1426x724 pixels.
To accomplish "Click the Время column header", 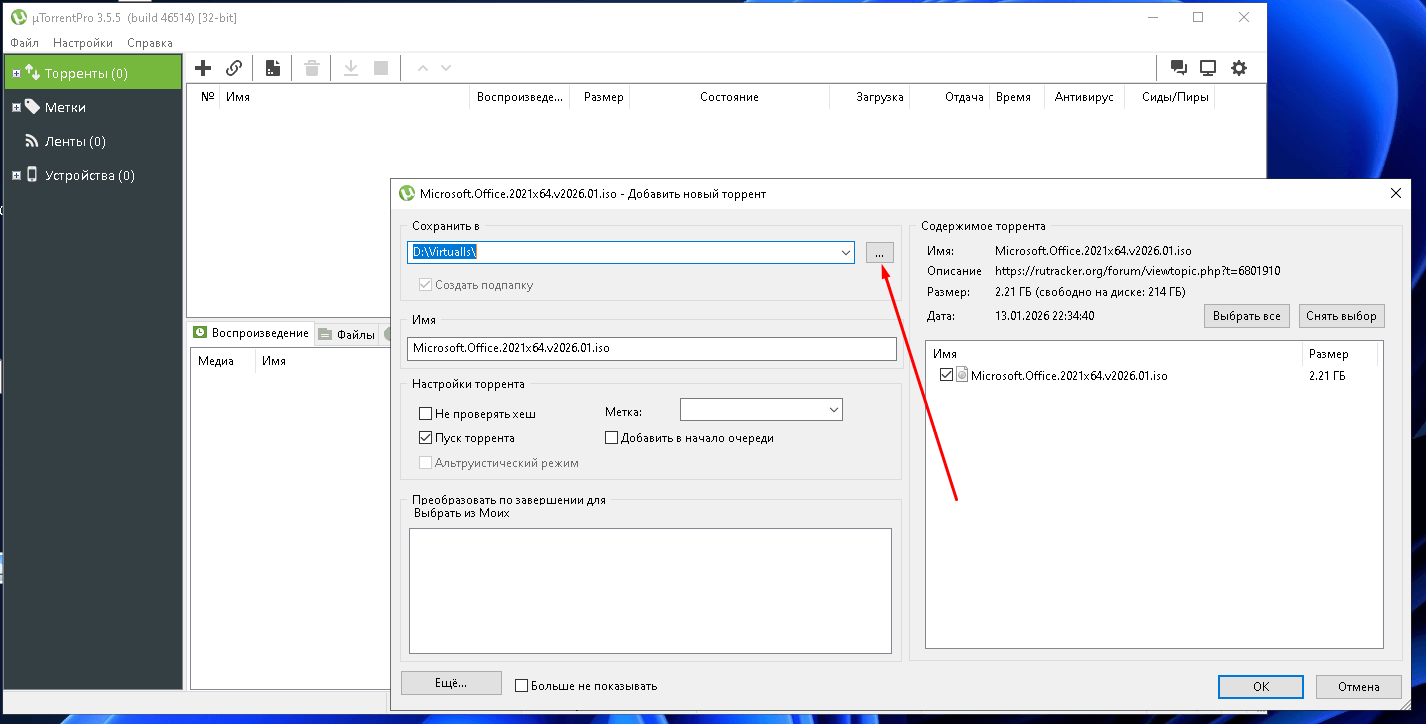I will tap(1016, 97).
